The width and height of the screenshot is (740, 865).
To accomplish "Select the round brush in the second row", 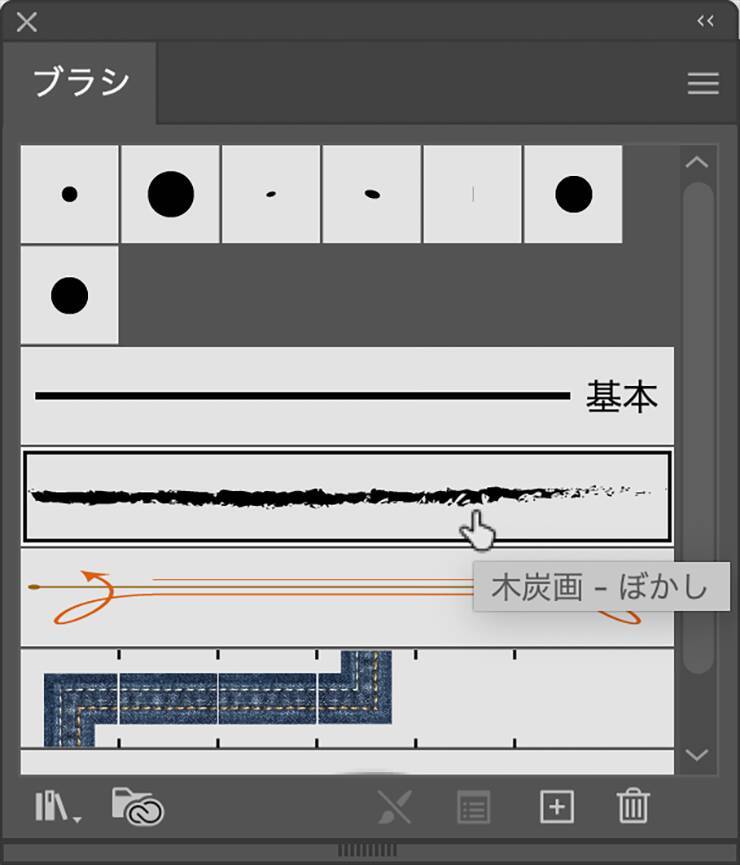I will pyautogui.click(x=70, y=295).
